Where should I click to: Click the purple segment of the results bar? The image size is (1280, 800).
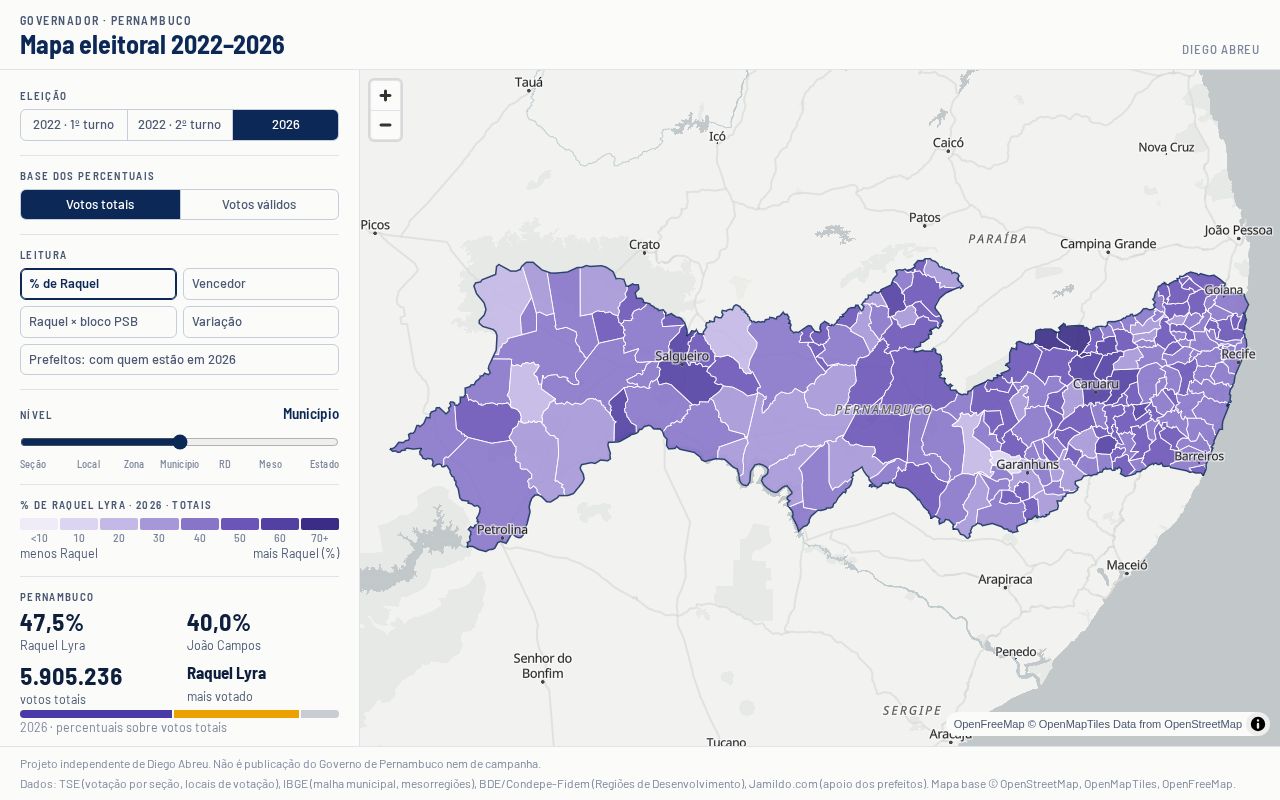click(96, 714)
